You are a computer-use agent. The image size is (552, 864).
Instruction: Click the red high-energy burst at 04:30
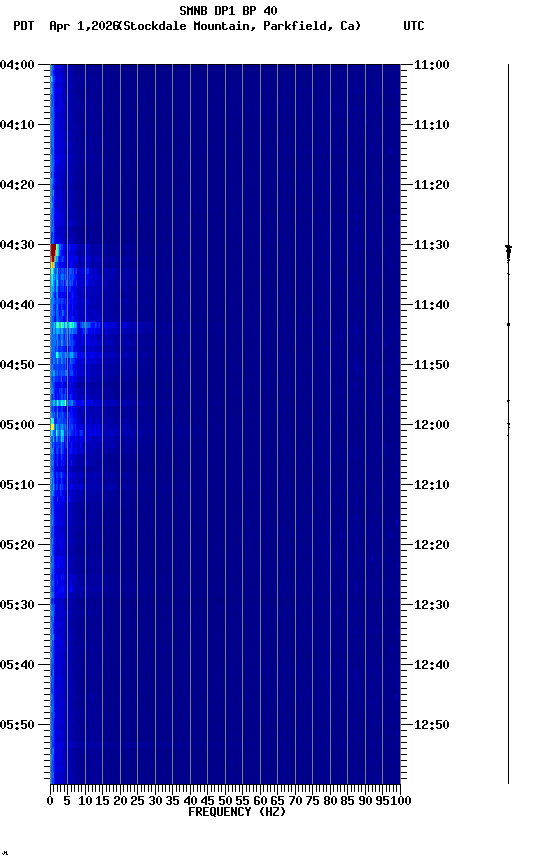pyautogui.click(x=54, y=253)
